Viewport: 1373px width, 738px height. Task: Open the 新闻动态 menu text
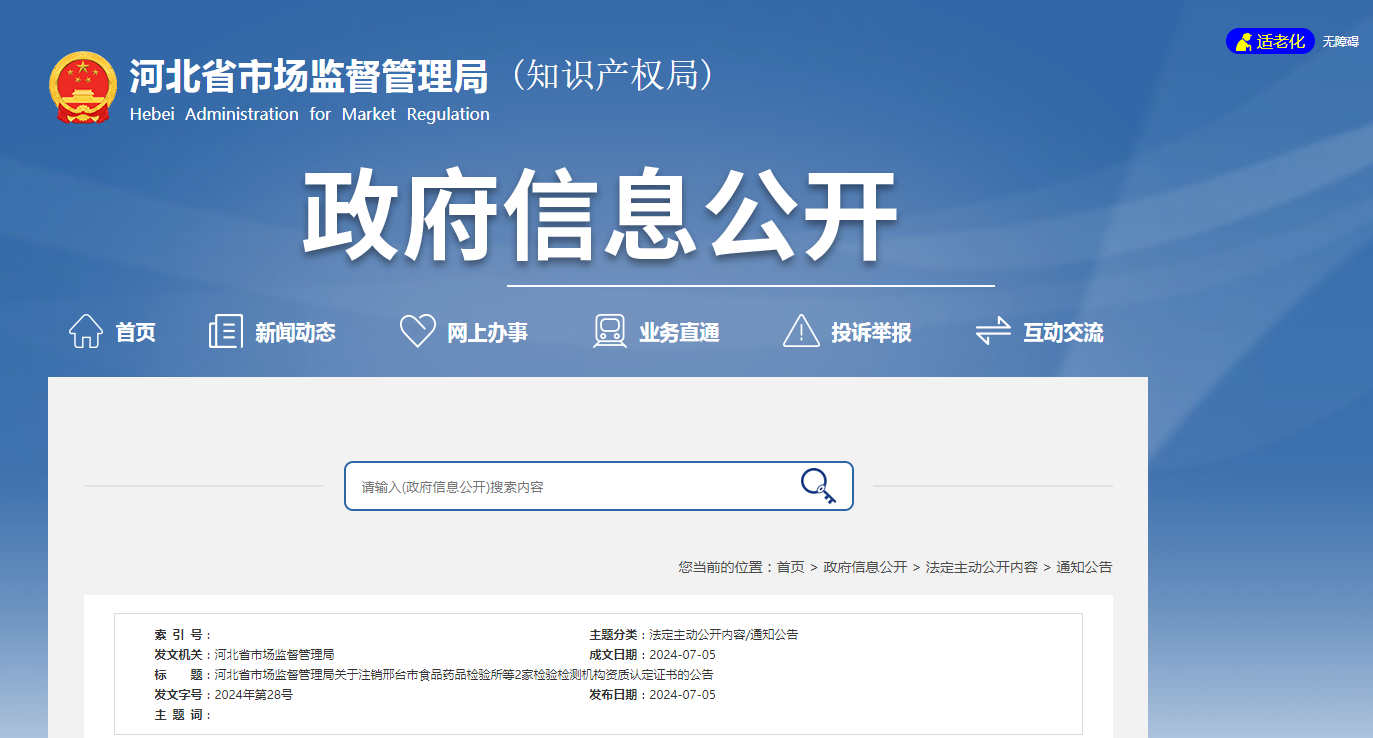(x=295, y=333)
